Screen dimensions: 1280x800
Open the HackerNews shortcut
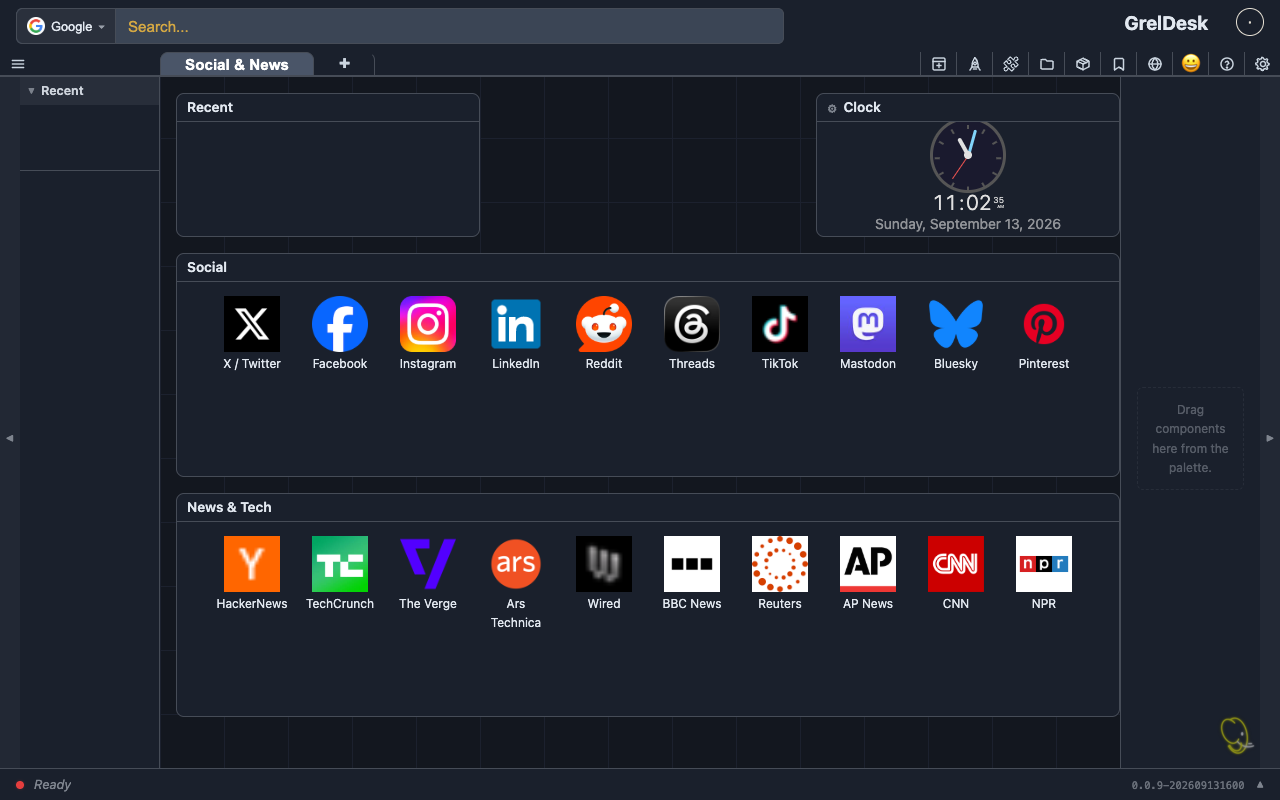(252, 574)
